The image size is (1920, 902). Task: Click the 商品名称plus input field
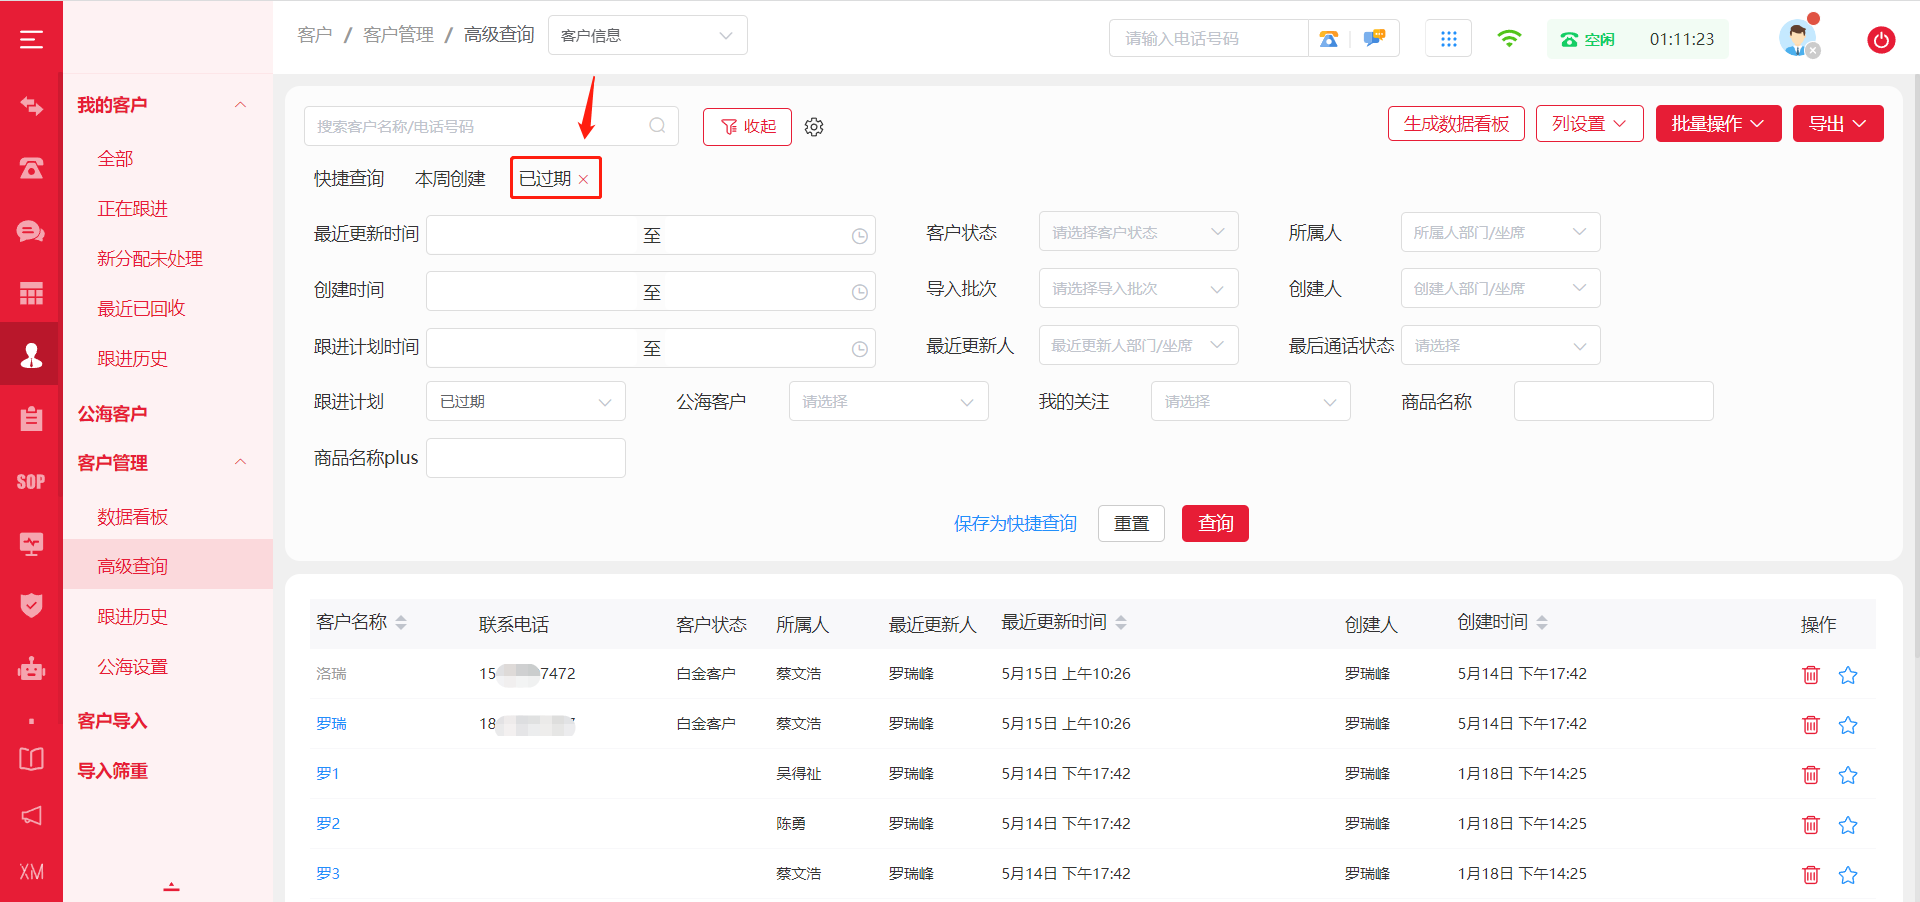pos(525,458)
